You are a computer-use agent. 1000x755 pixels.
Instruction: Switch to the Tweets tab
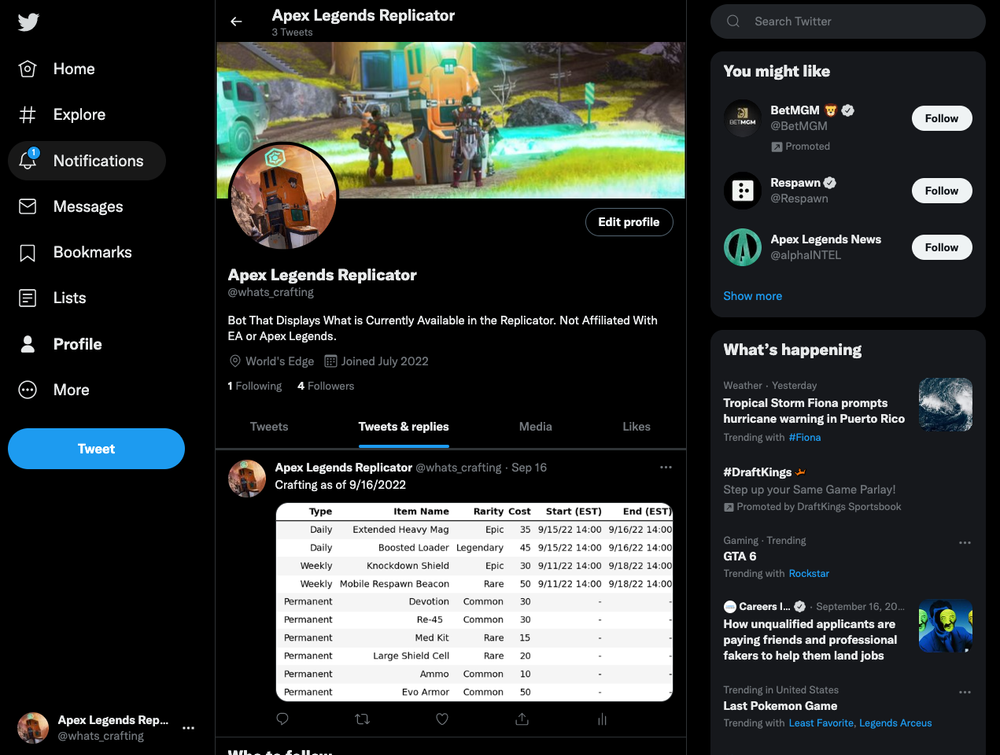pos(269,427)
